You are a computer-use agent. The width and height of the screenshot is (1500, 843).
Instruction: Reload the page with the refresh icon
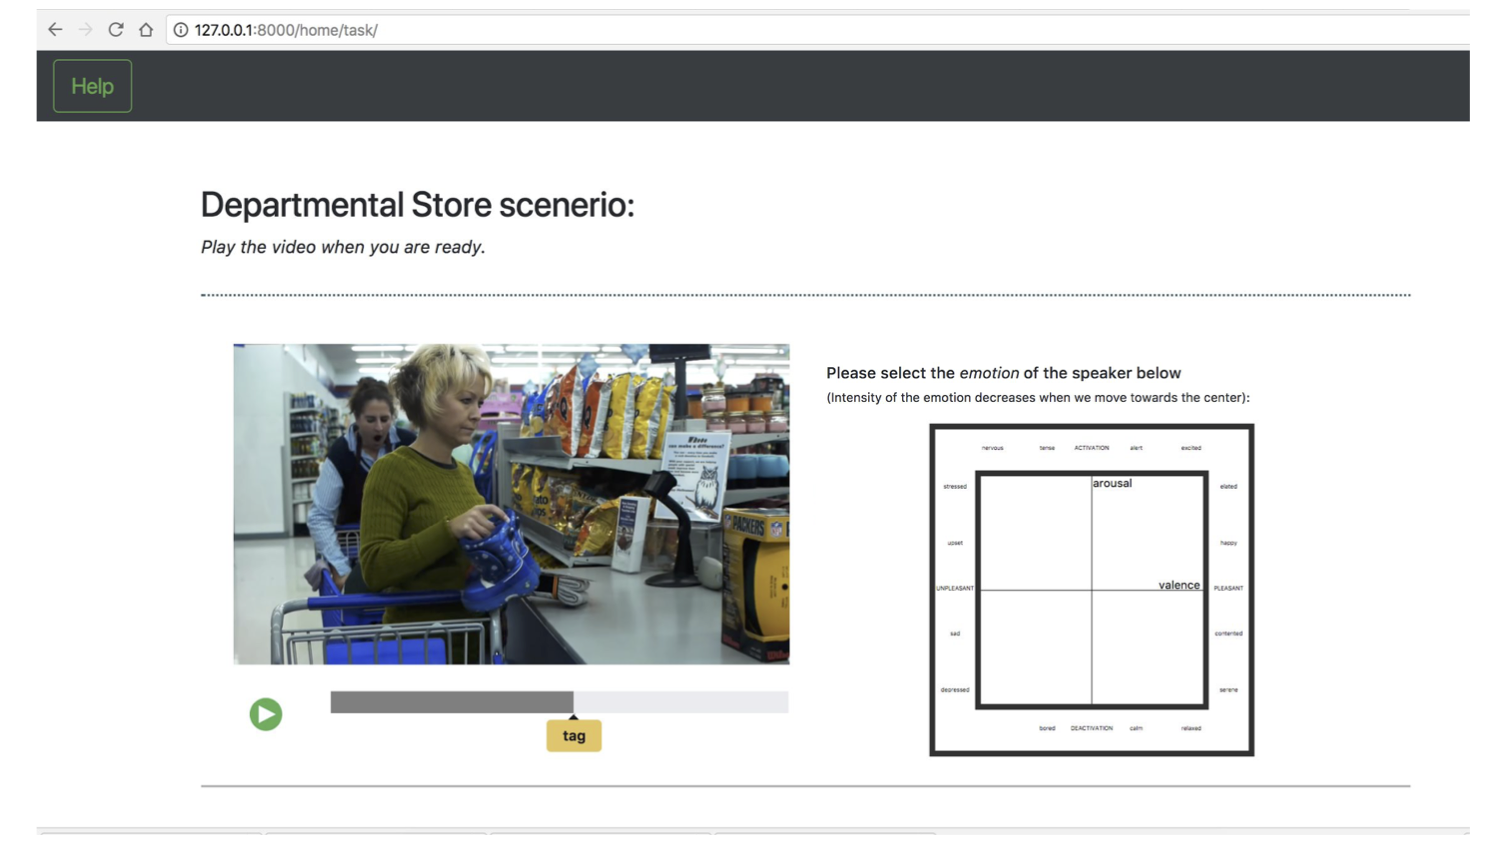(116, 30)
